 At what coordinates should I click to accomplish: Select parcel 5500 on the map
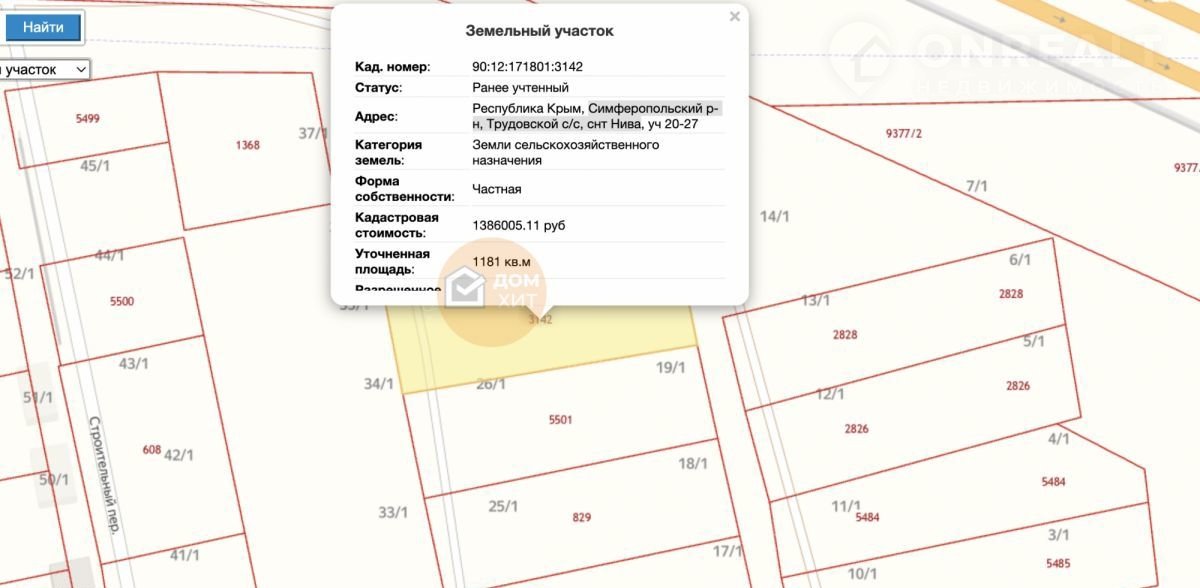click(121, 301)
